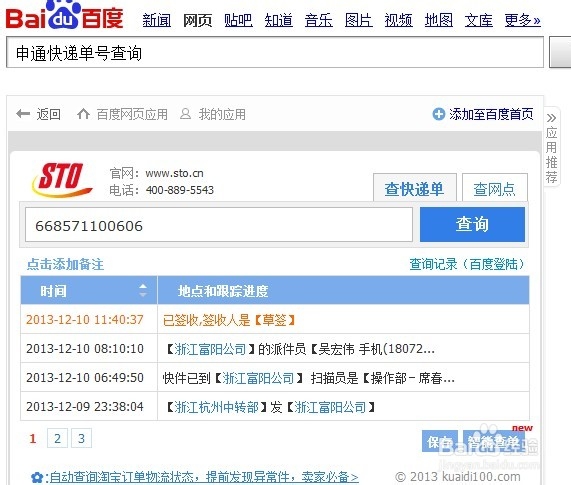Switch to the 查网点 tab
Viewport: 571px width, 485px height.
495,189
